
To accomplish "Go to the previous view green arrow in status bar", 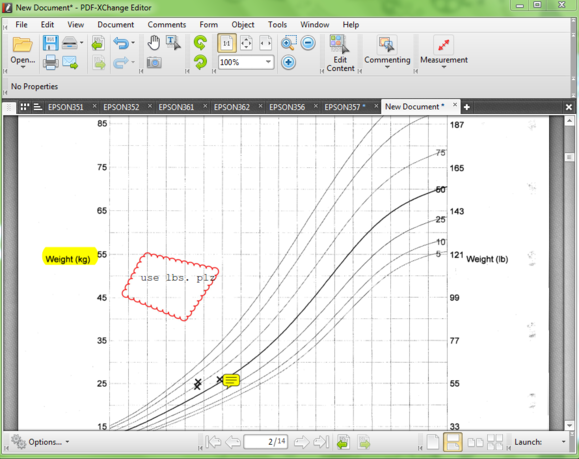I will (344, 442).
